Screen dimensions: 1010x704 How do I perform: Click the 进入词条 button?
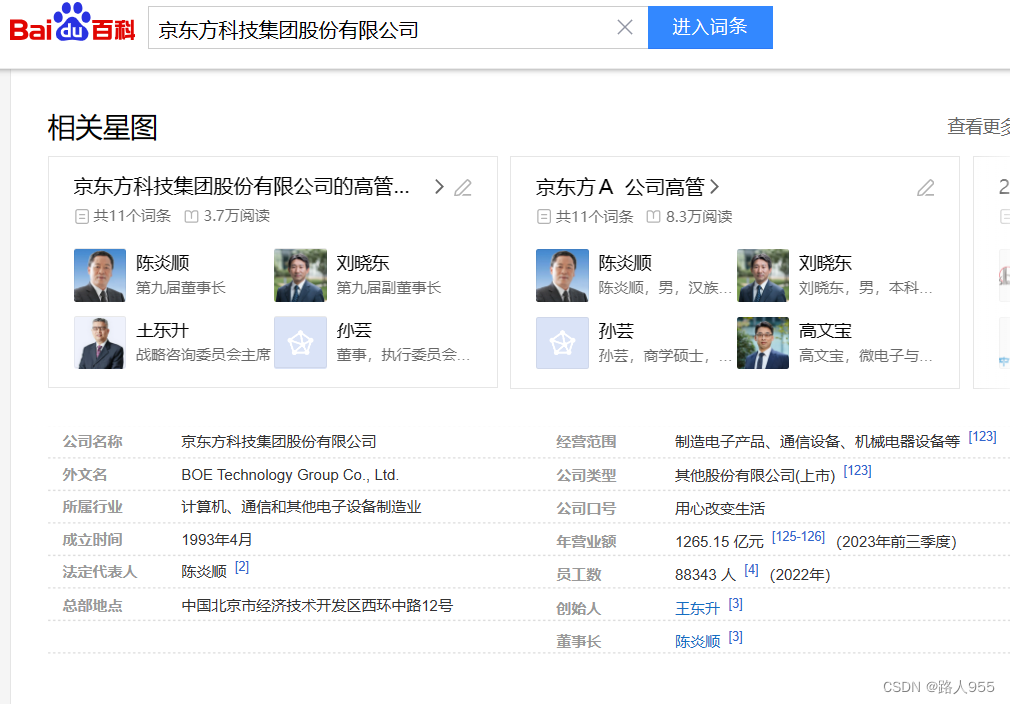[710, 28]
